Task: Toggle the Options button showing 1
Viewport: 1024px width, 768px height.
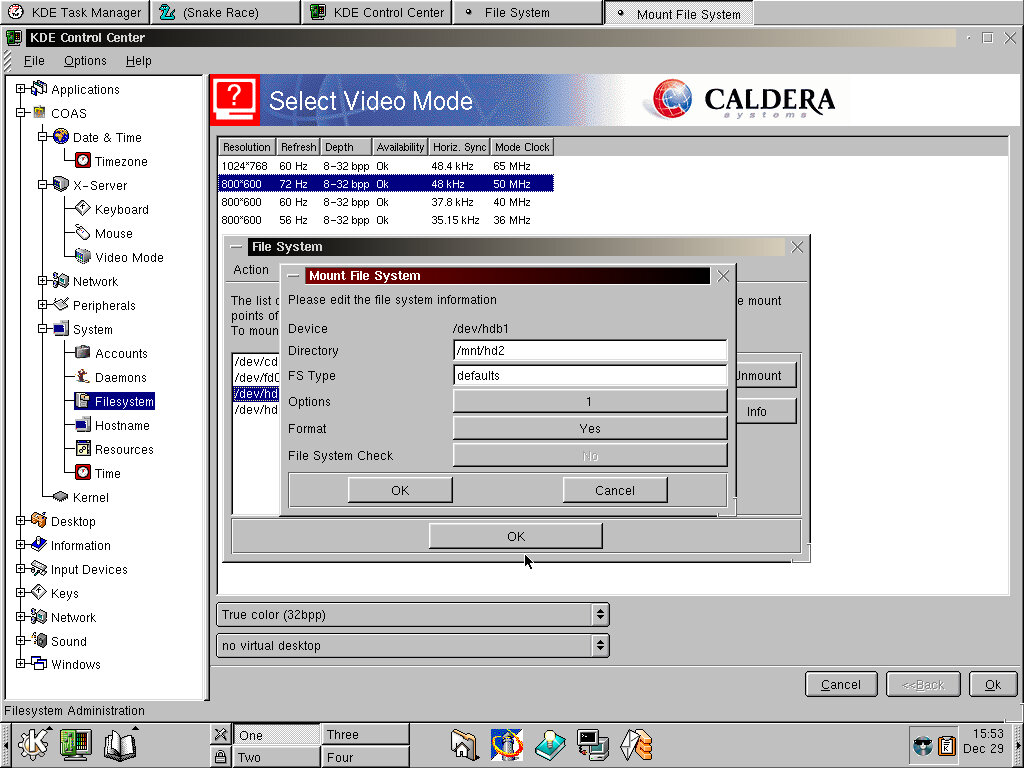Action: (x=590, y=402)
